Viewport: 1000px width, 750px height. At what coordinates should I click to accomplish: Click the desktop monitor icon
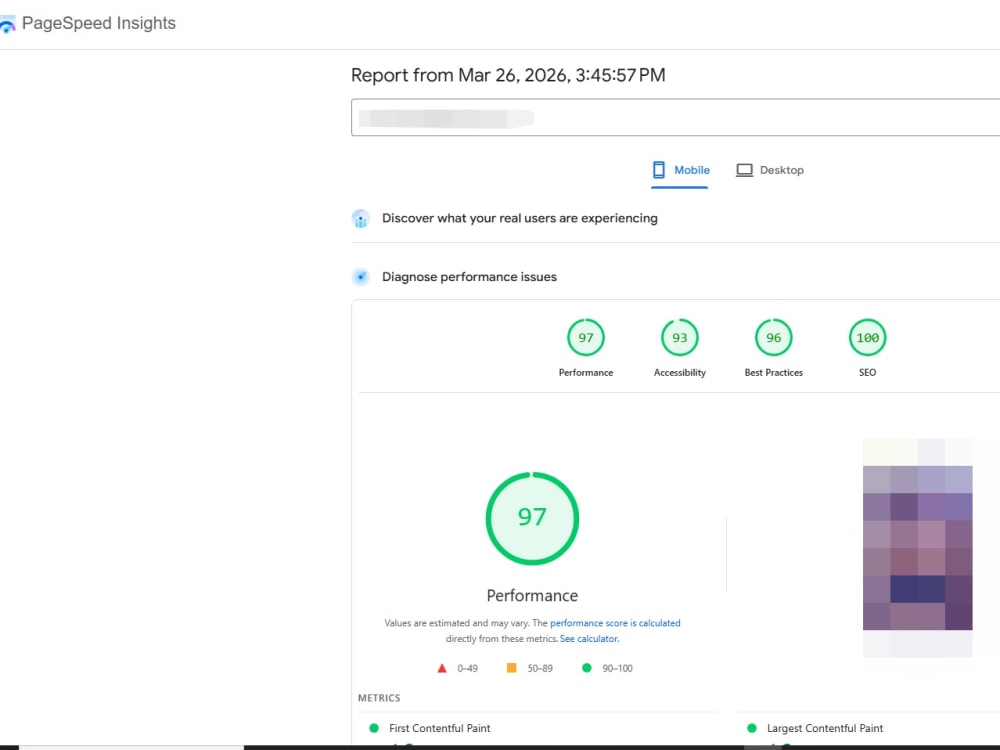[744, 170]
